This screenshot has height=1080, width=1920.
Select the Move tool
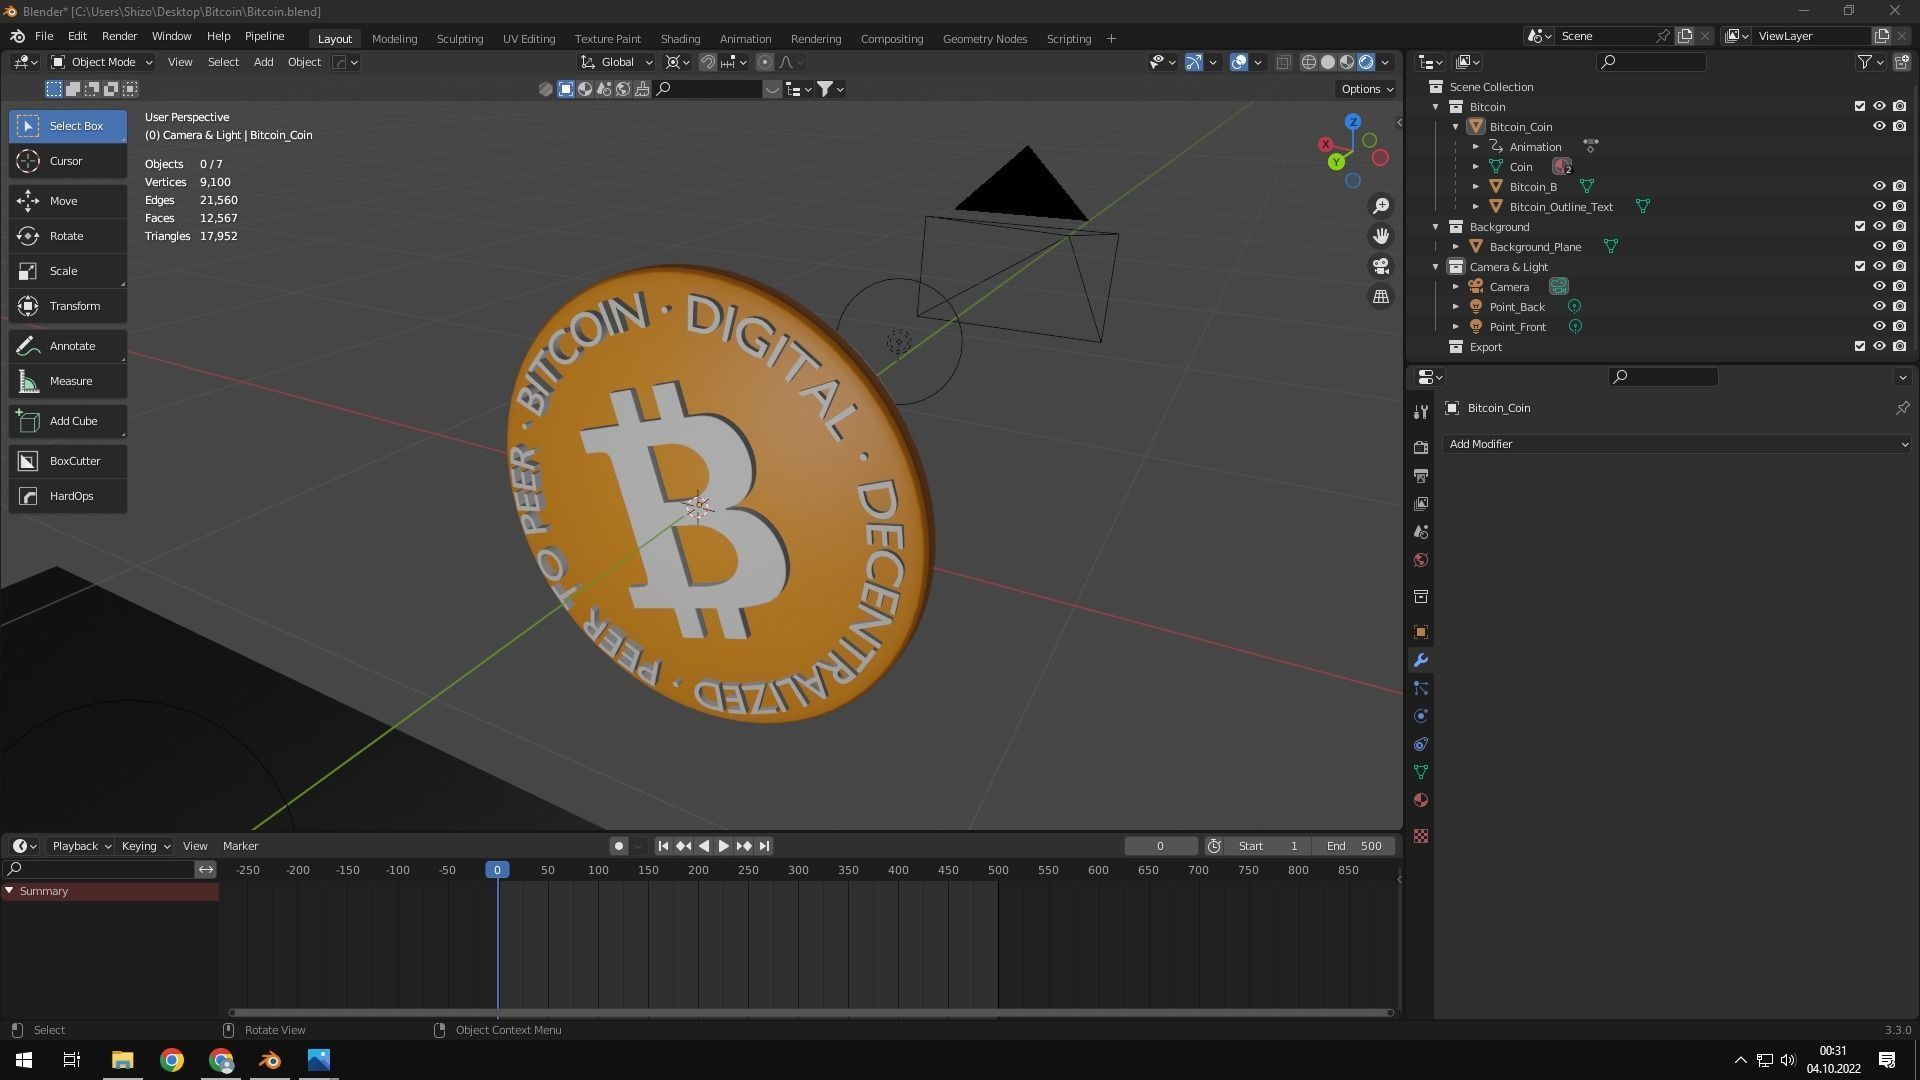[x=67, y=201]
